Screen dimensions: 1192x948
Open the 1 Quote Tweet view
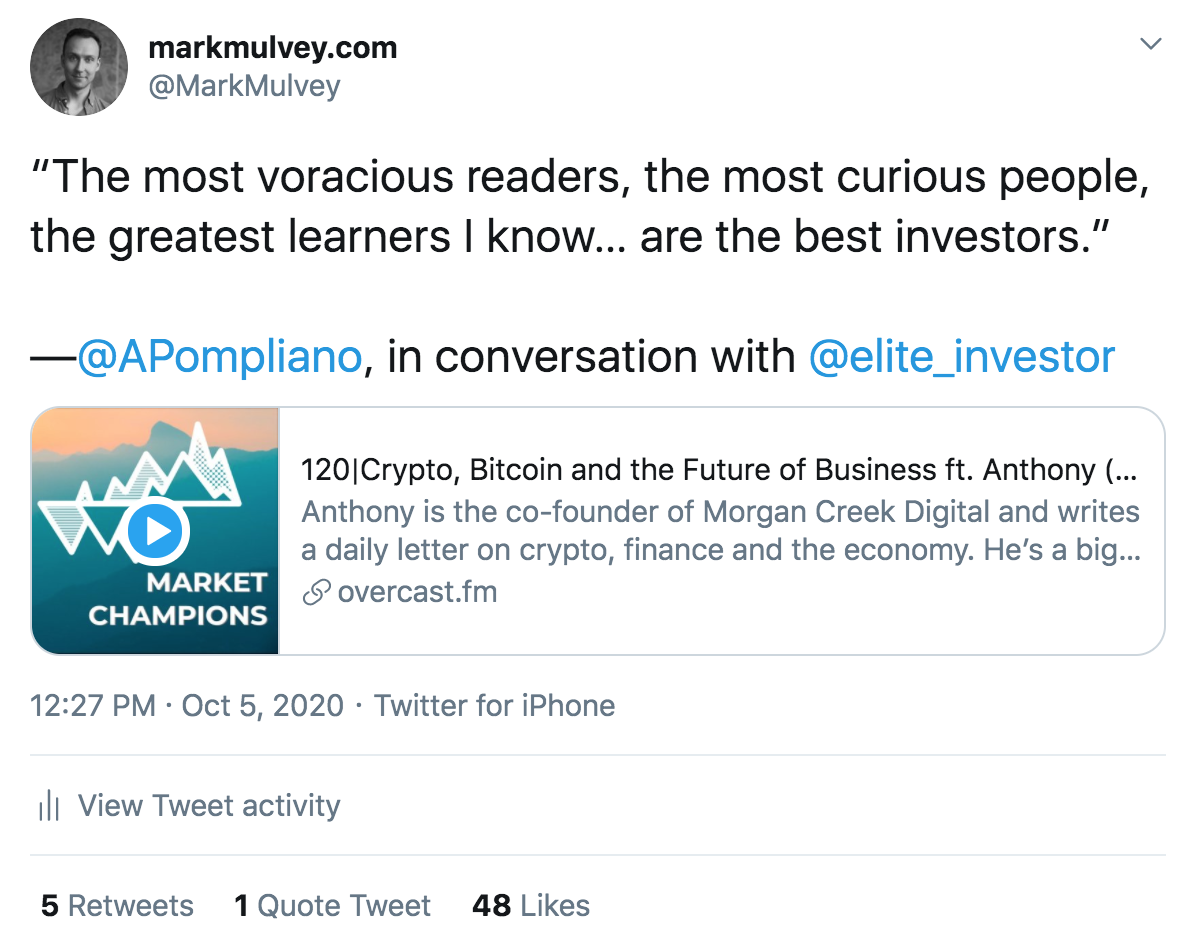tap(333, 905)
